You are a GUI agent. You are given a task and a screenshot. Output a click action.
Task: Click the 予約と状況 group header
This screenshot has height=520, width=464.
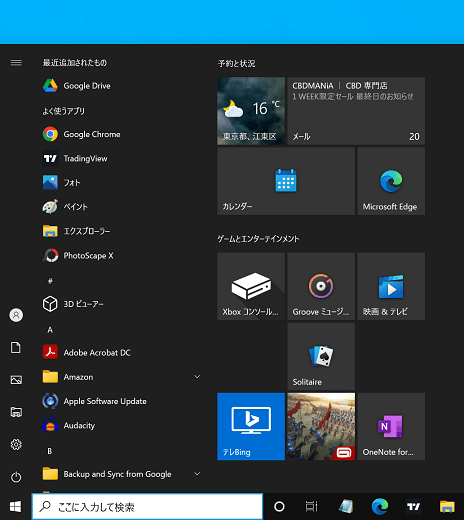tap(237, 63)
